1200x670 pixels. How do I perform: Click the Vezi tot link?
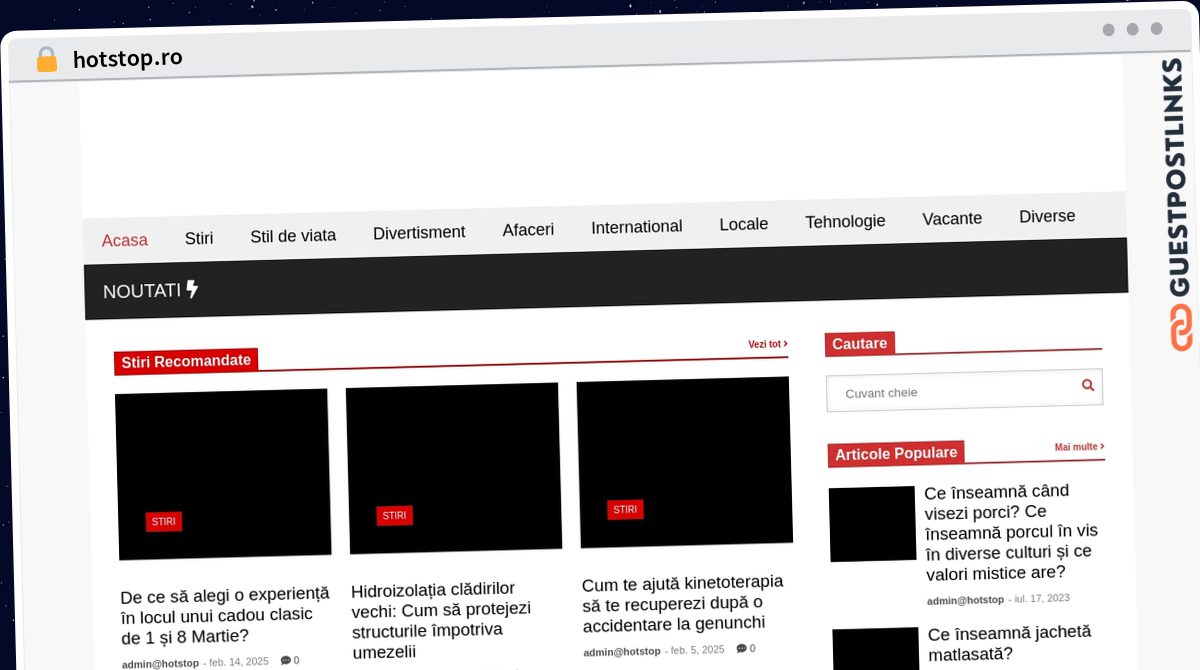(x=768, y=344)
